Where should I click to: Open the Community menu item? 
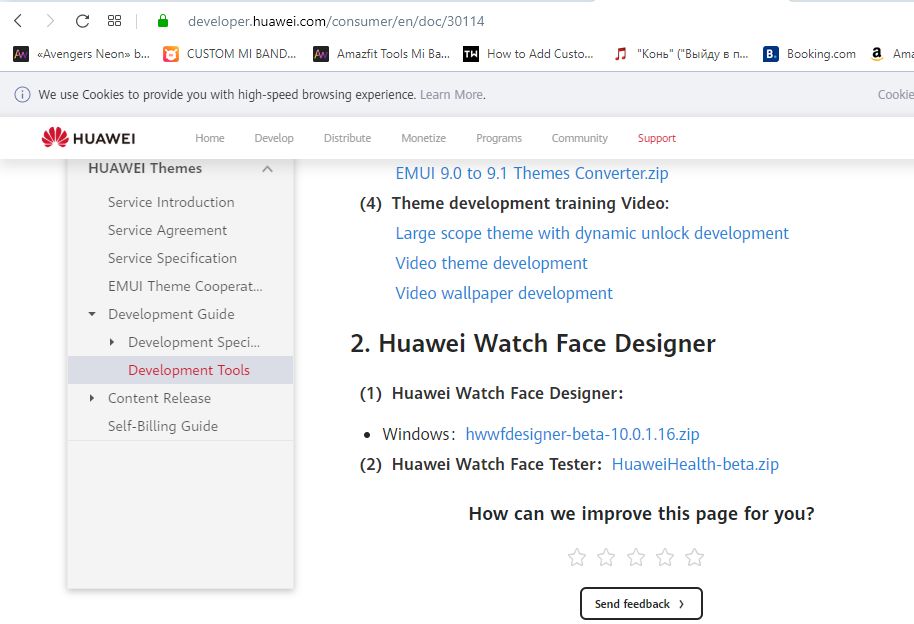[x=579, y=138]
